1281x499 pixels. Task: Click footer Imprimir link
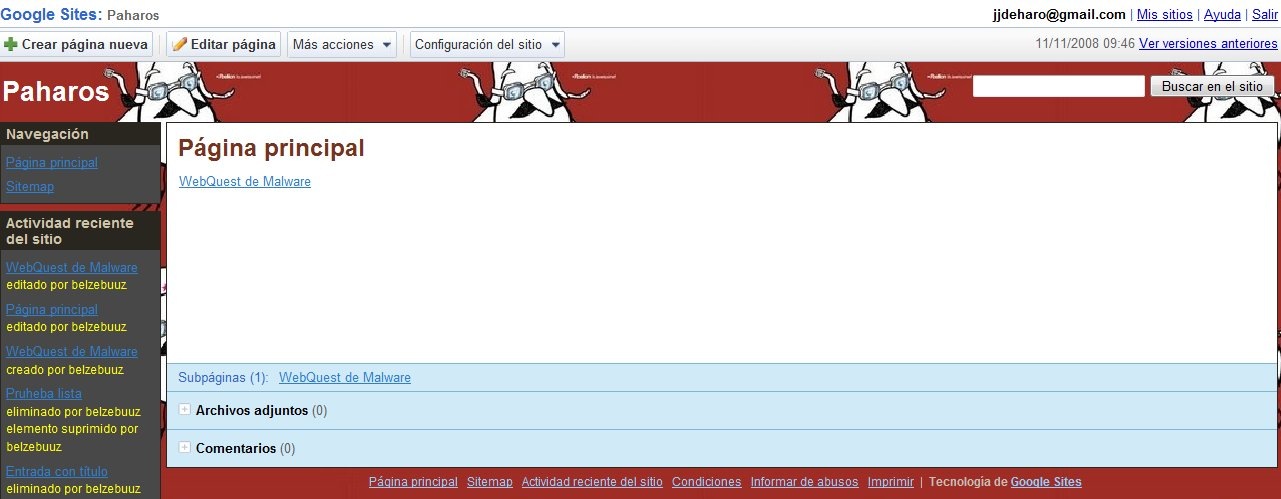pos(891,482)
